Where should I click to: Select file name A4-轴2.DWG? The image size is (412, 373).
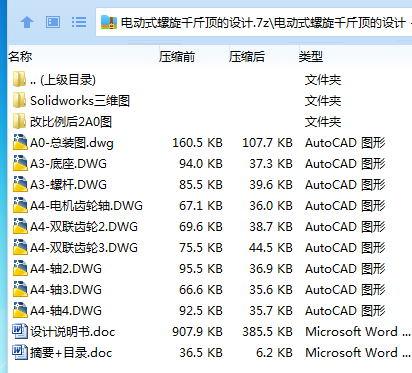click(x=66, y=269)
